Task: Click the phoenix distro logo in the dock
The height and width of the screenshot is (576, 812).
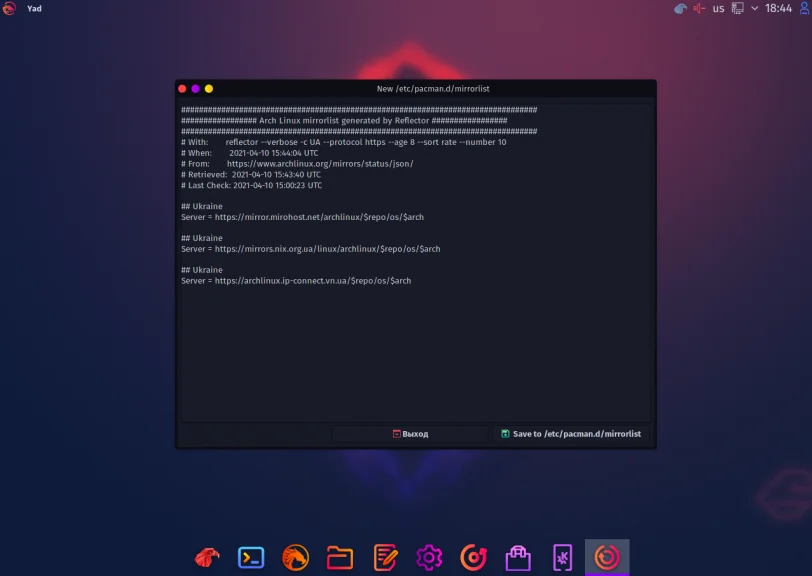Action: point(205,557)
